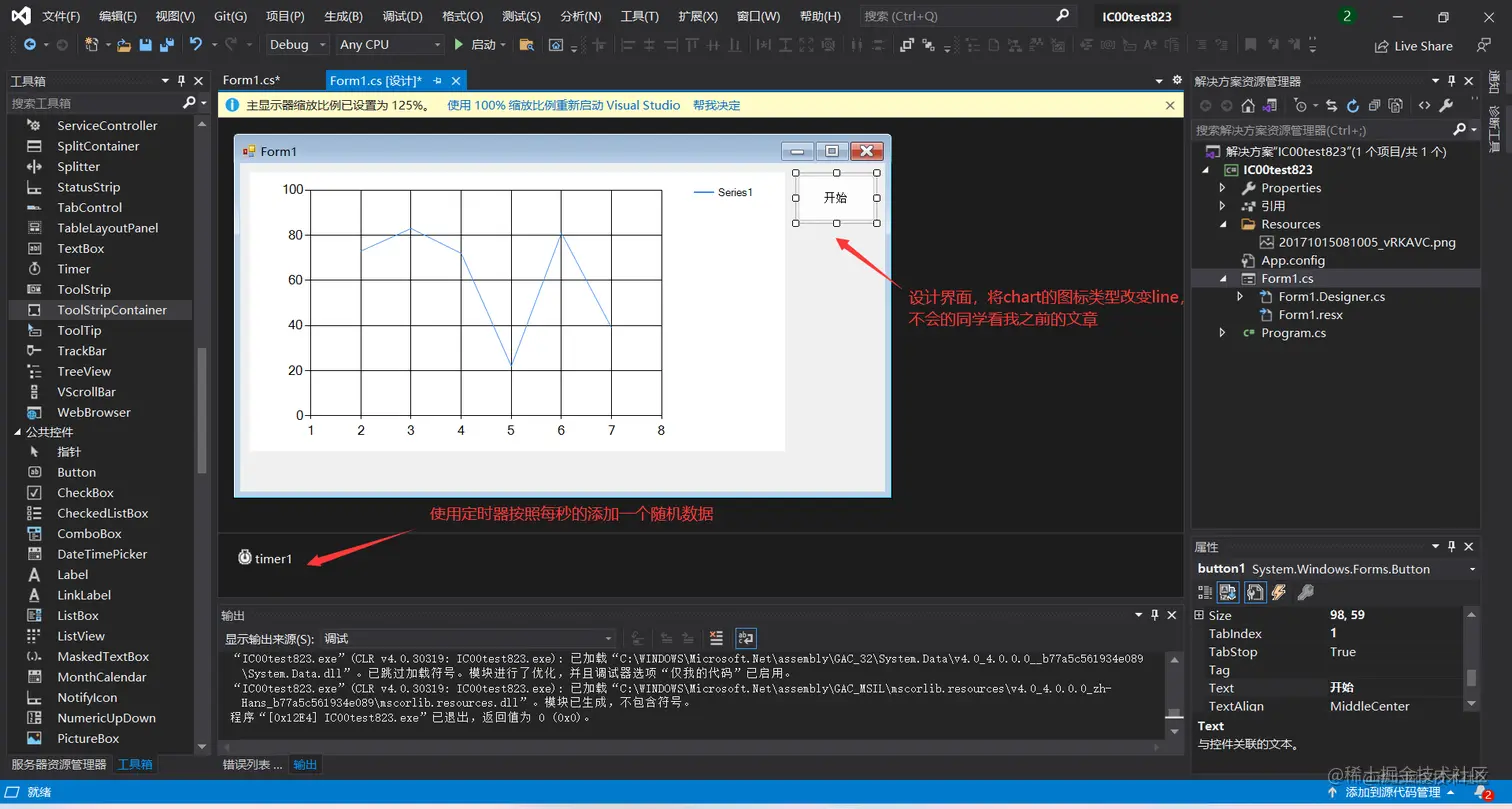Click Sync with Active Document icon
1512x809 pixels.
[1331, 105]
